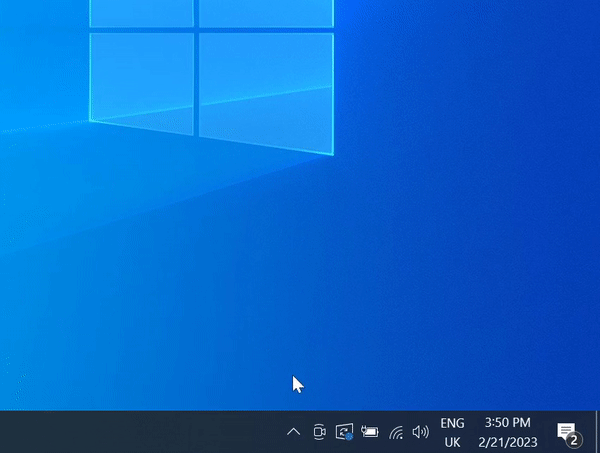Open the remote display connection tray icon
The height and width of the screenshot is (453, 600).
344,432
